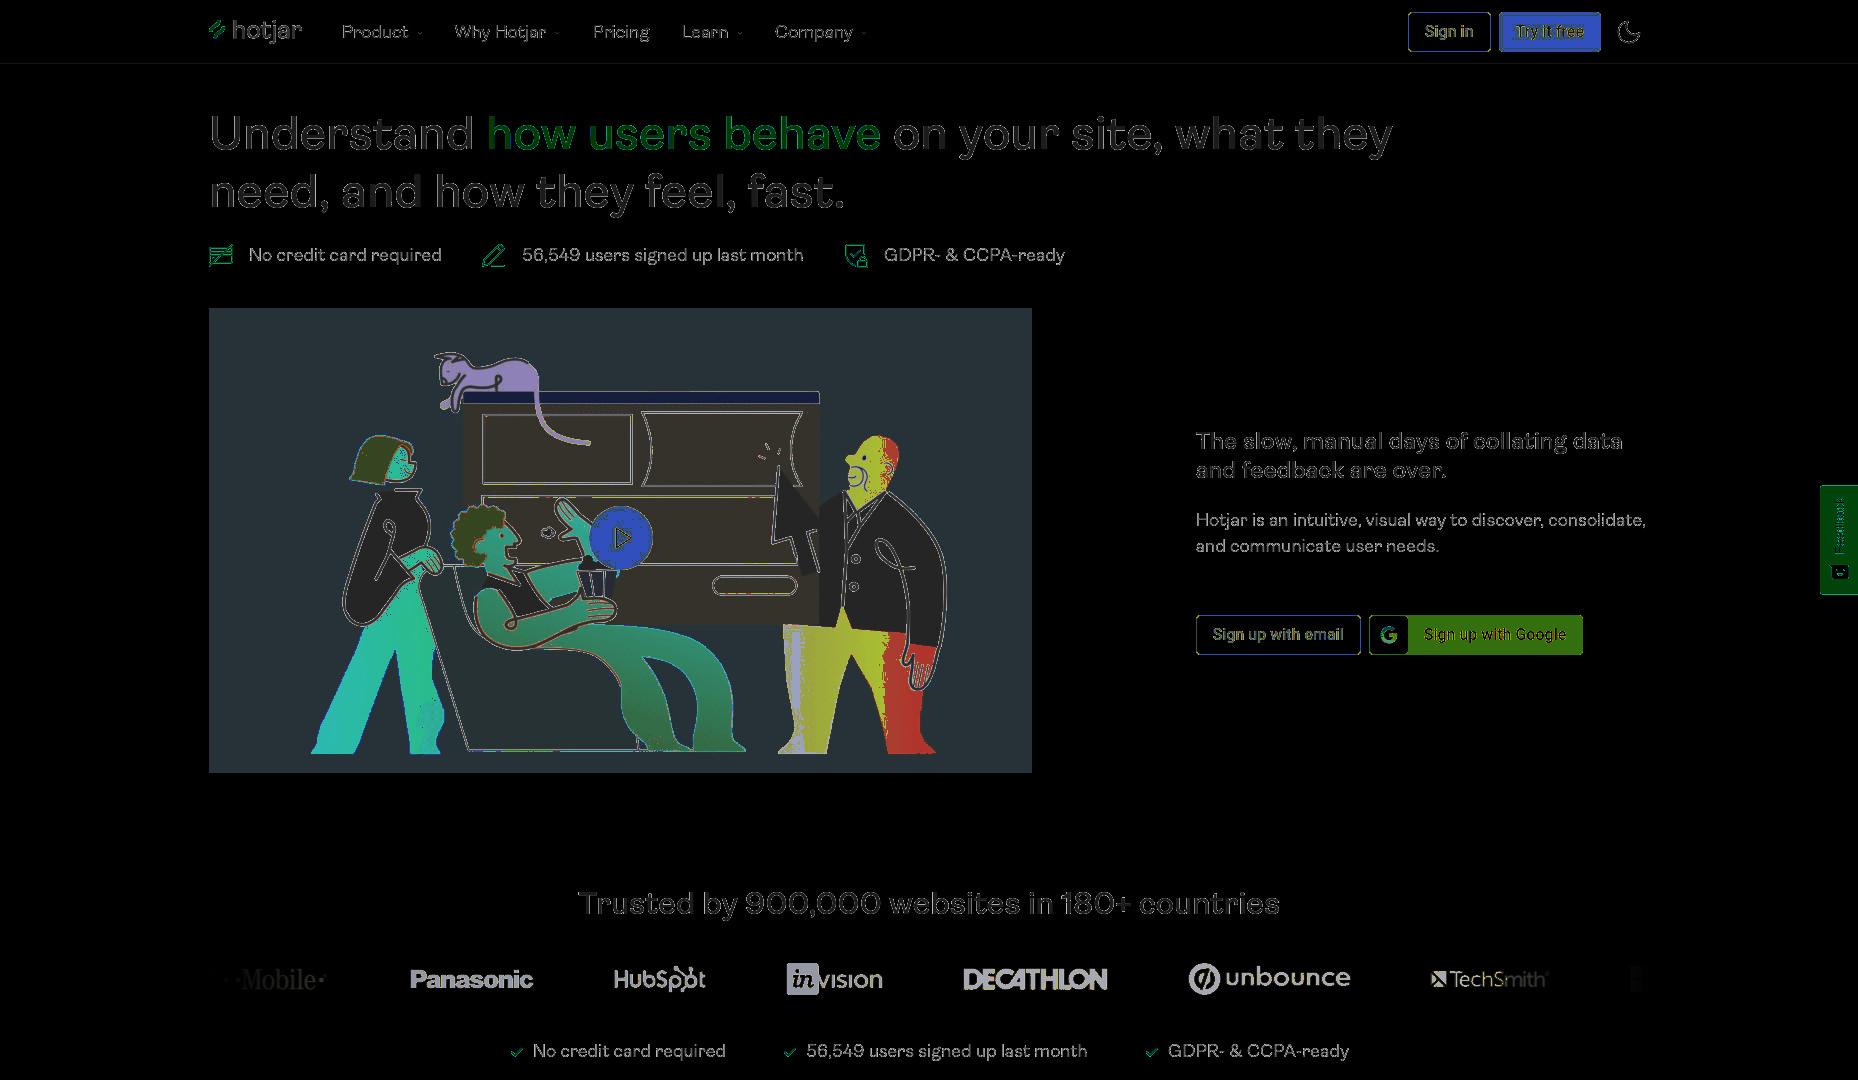Click top 'No credit card required' text
Viewport: 1858px width, 1080px height.
(x=345, y=255)
